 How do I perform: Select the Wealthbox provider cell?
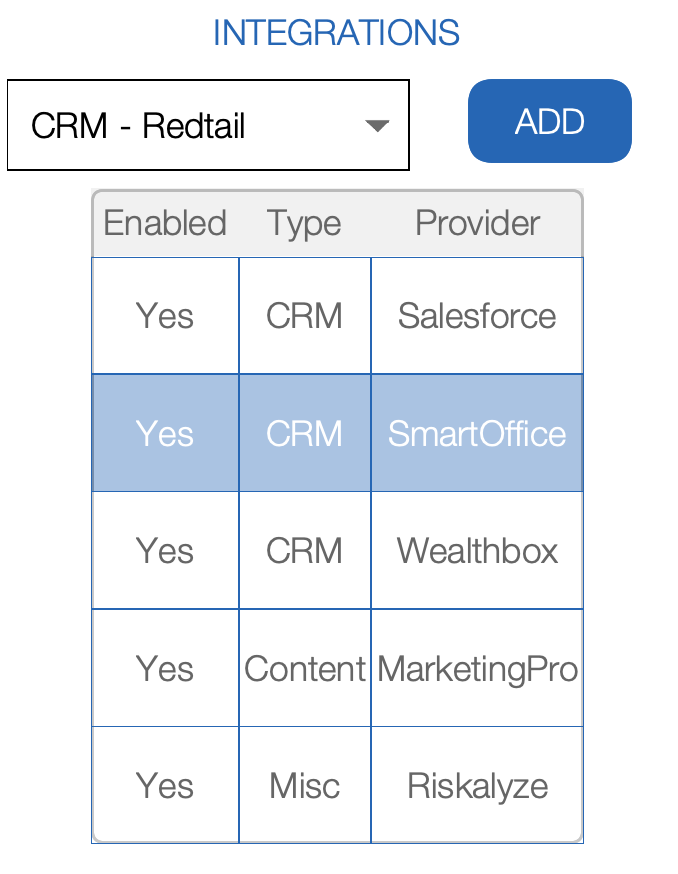pyautogui.click(x=477, y=551)
